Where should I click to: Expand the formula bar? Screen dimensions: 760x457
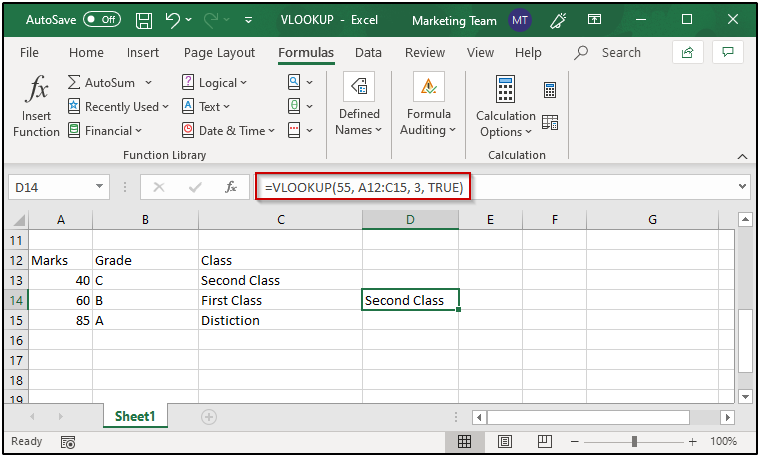[x=742, y=186]
